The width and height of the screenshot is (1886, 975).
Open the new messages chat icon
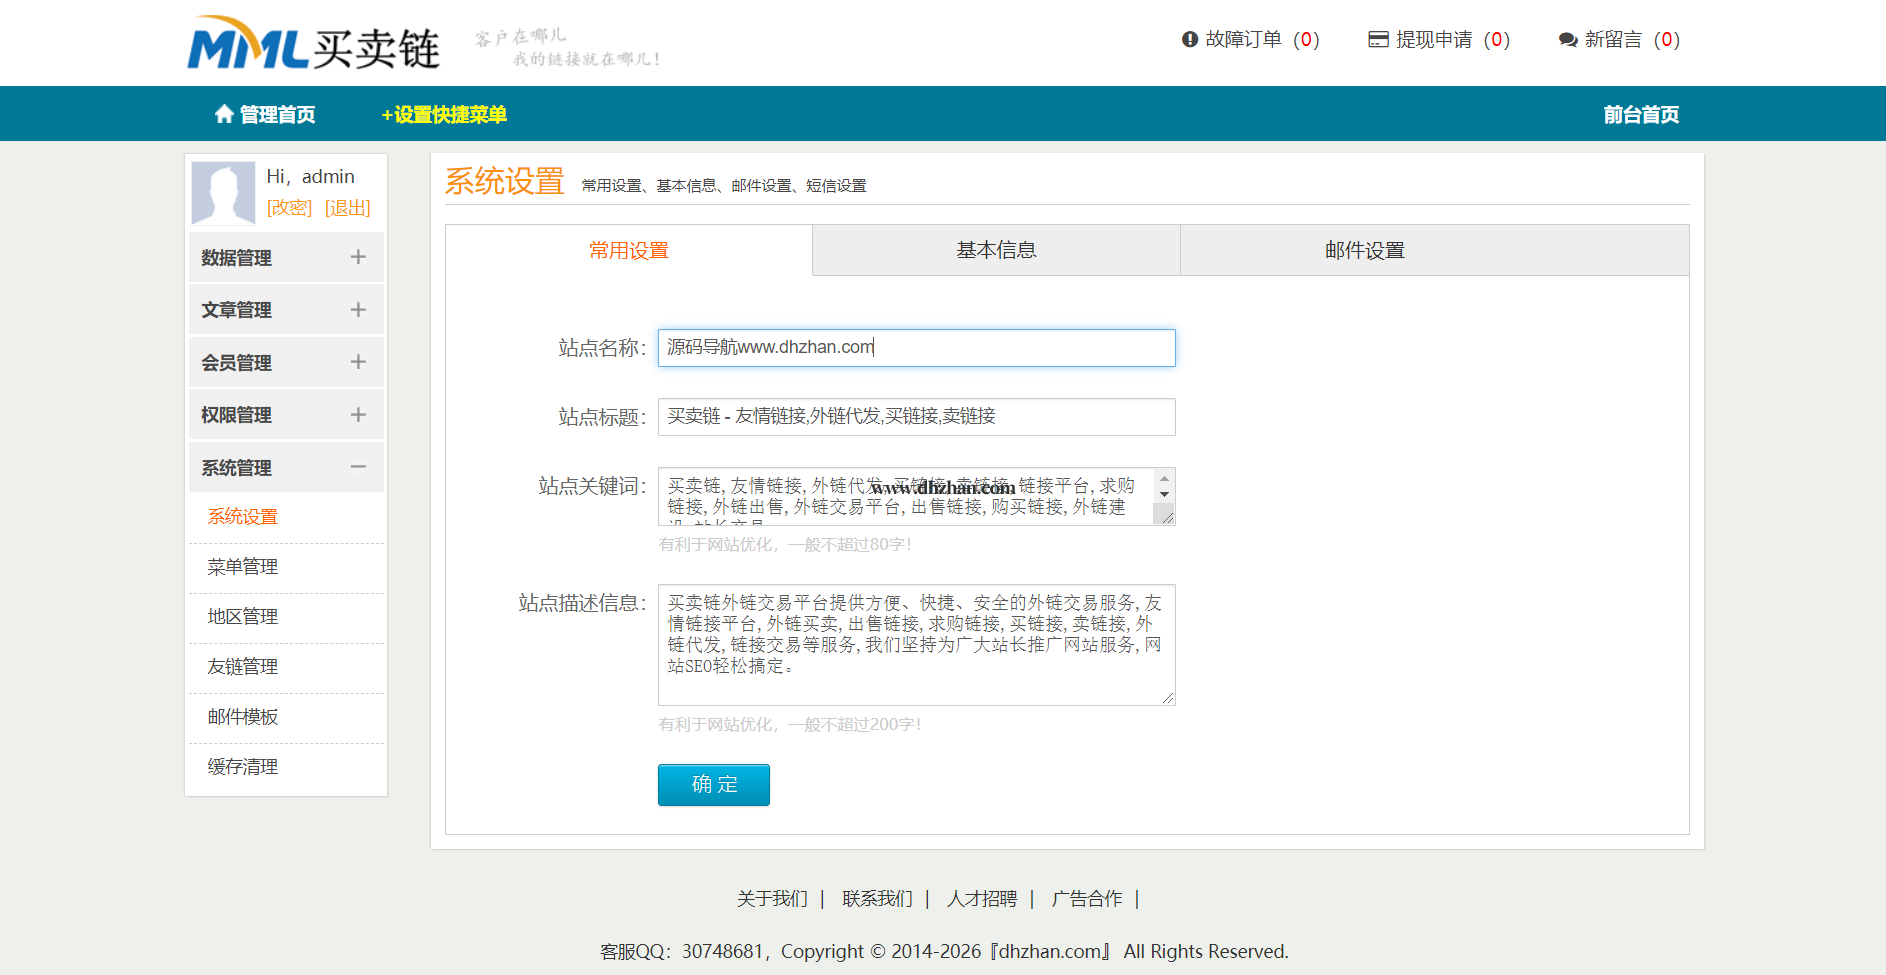coord(1567,40)
